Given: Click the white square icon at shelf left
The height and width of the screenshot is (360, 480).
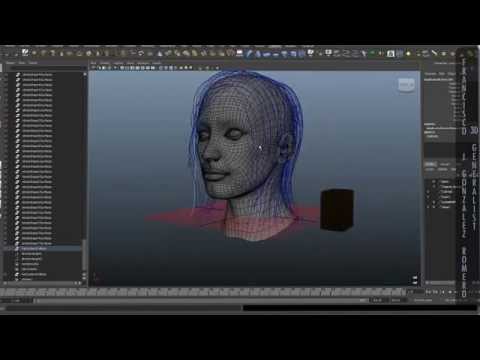Looking at the screenshot, I should pyautogui.click(x=25, y=52).
